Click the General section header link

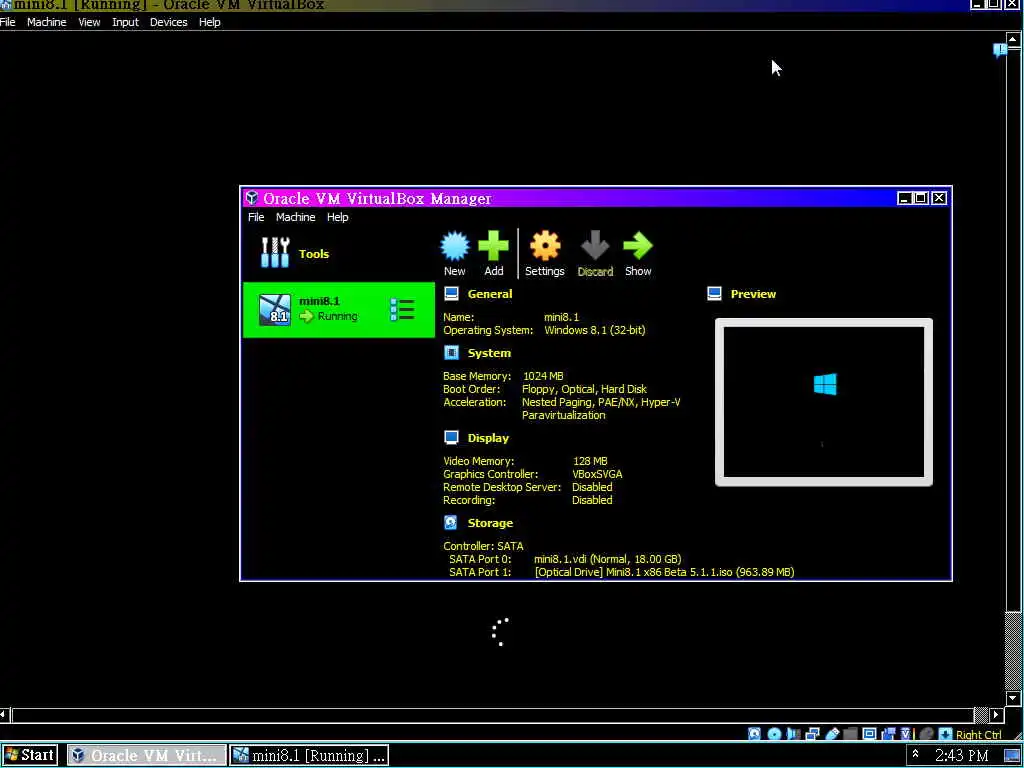click(490, 294)
